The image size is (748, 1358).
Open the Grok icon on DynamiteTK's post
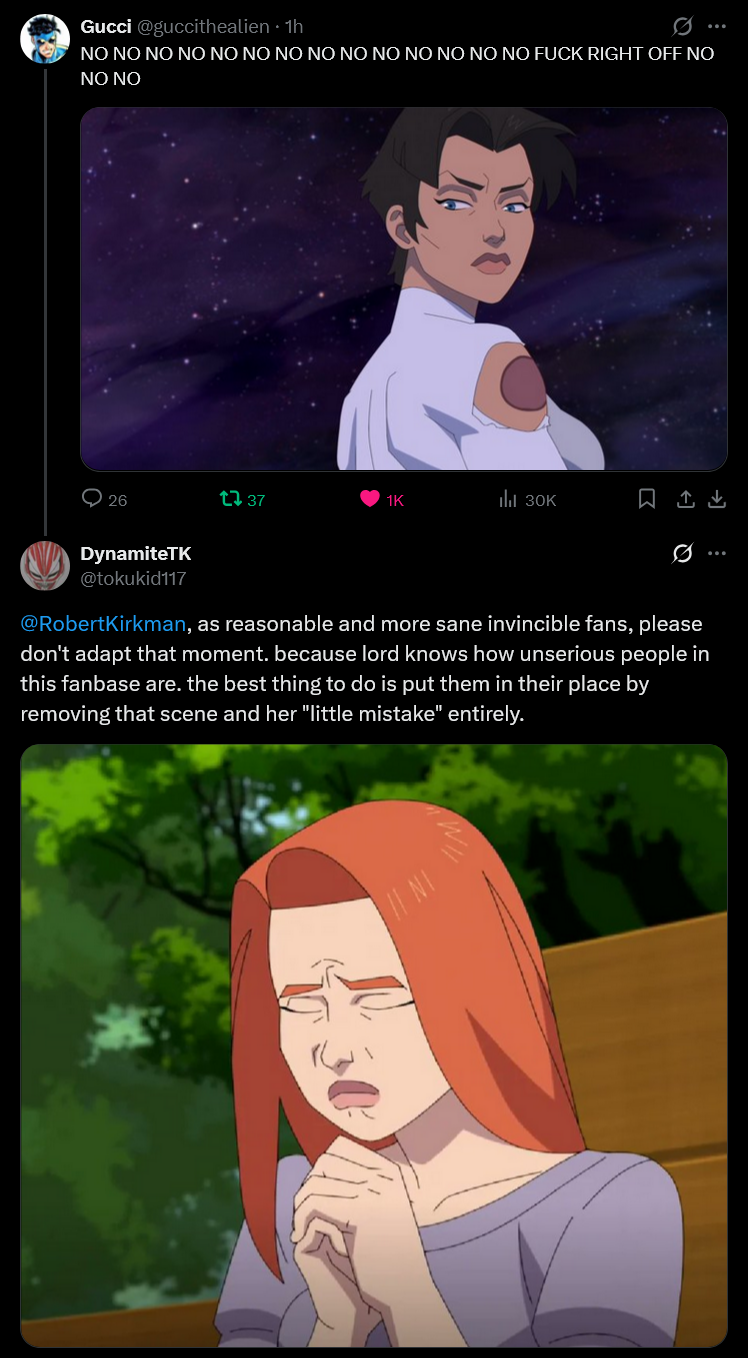[683, 553]
